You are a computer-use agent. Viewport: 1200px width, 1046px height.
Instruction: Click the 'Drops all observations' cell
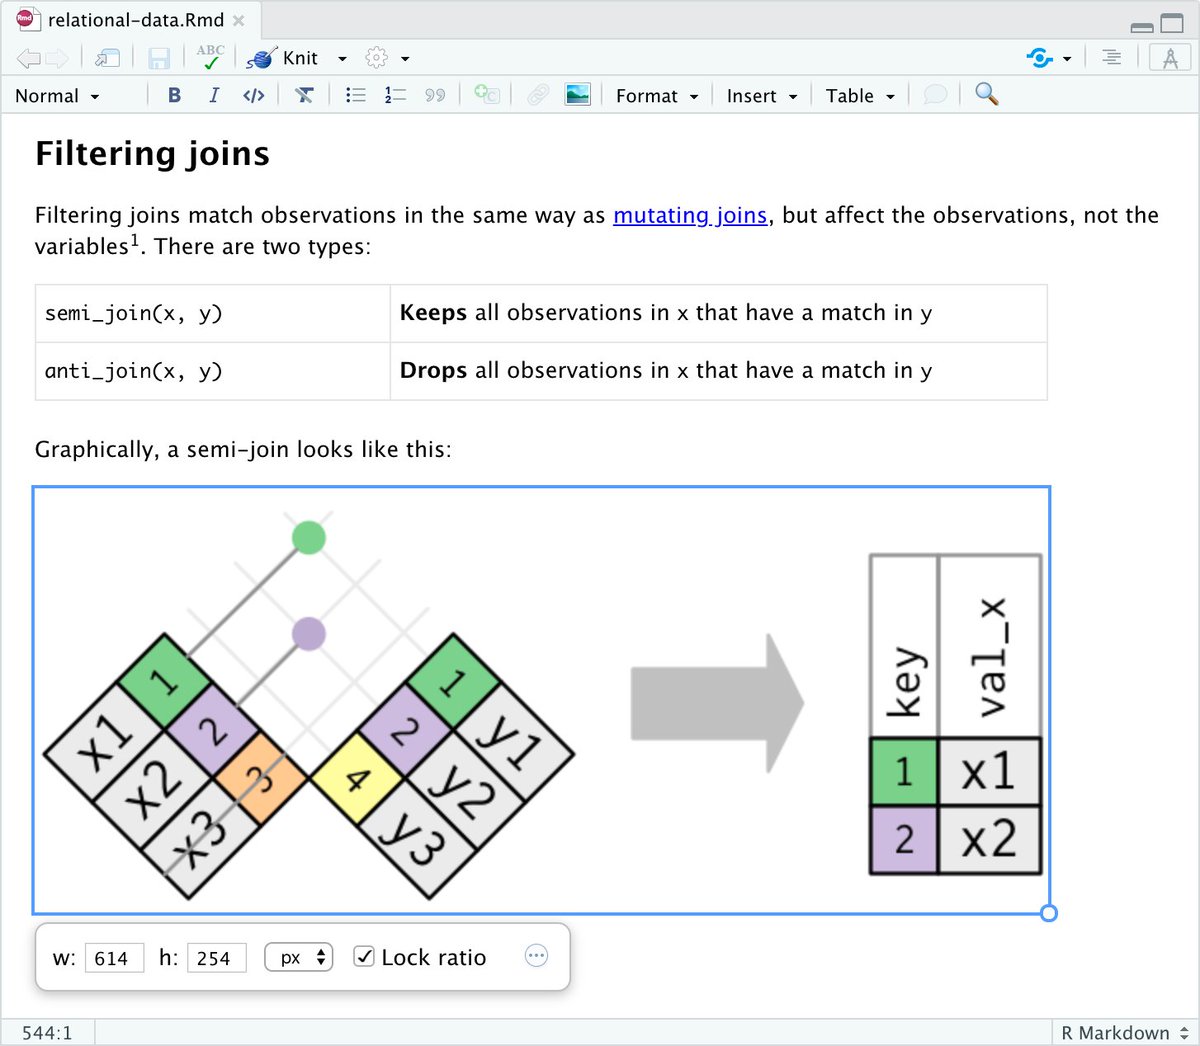coord(718,371)
